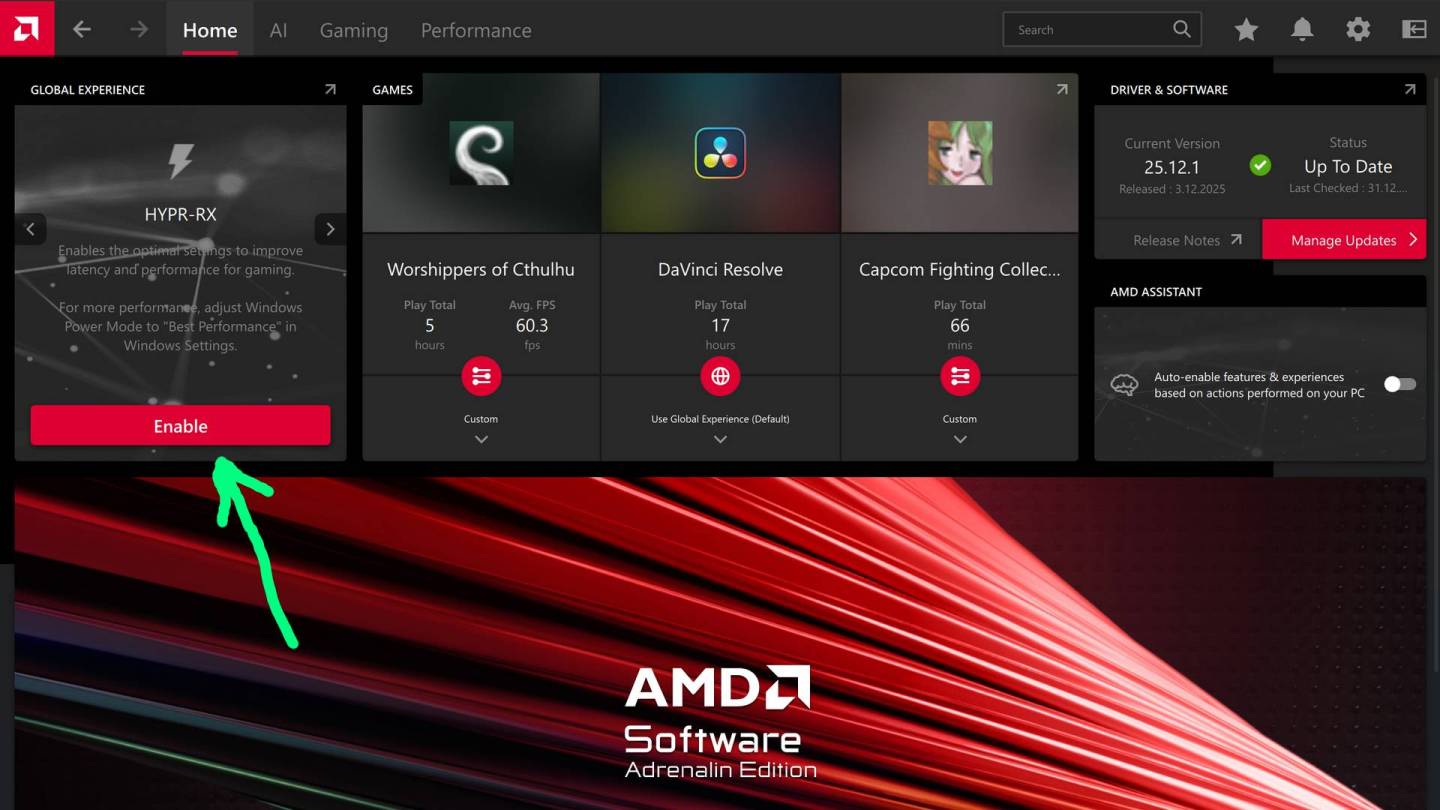Go forward with the right arrow

coord(138,30)
